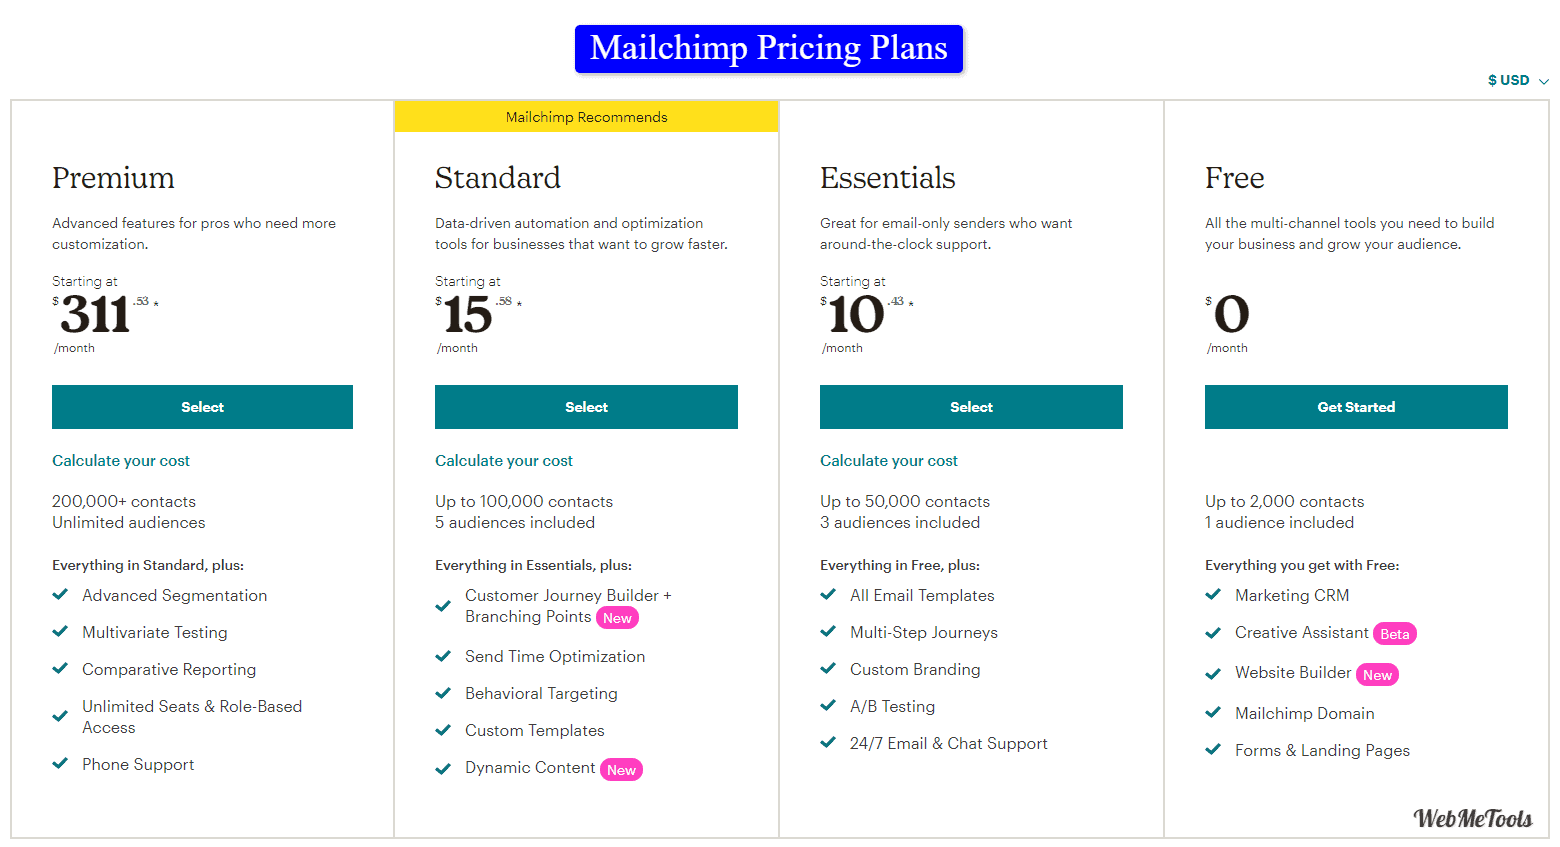Click the checkmark icon beside Advanced Segmentation
Screen dimensions: 1560x847
[60, 594]
